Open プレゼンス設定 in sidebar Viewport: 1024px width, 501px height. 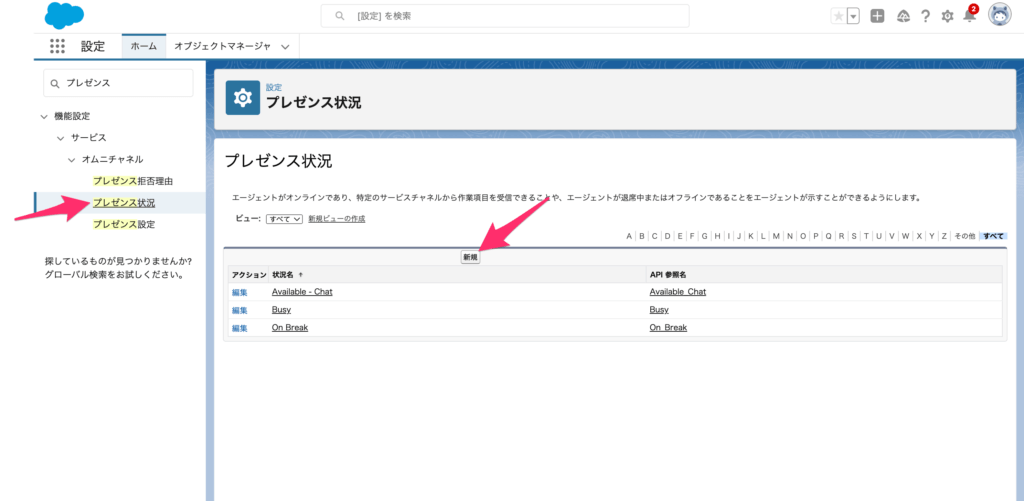(x=123, y=224)
